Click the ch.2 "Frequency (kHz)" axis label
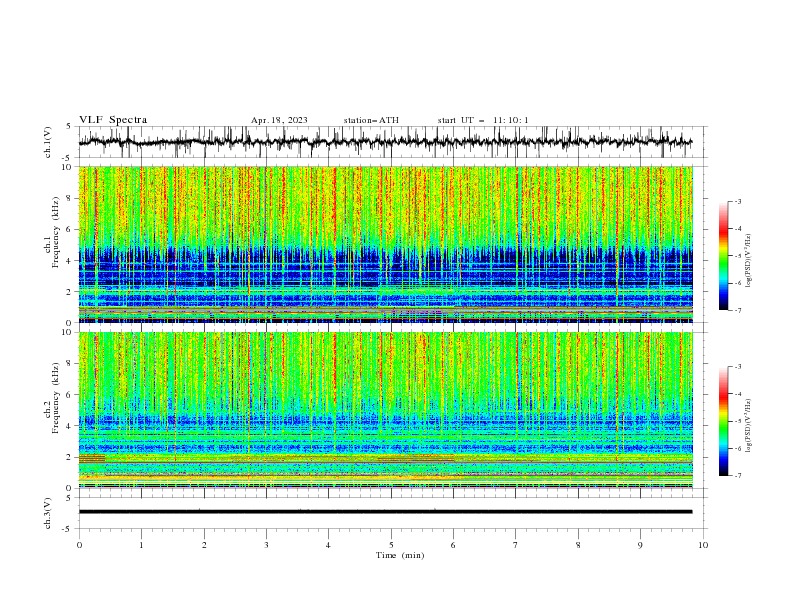Viewport: 792px width, 612px height. [x=56, y=398]
